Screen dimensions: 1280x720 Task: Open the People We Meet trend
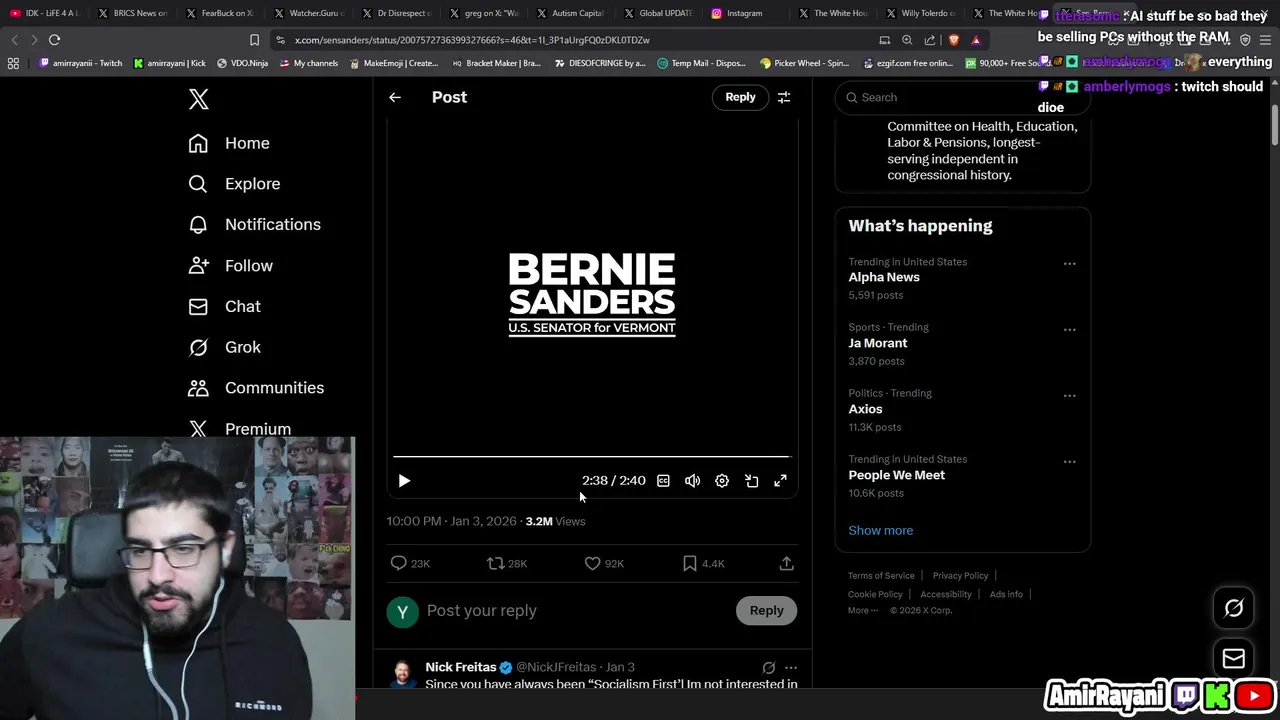(897, 475)
